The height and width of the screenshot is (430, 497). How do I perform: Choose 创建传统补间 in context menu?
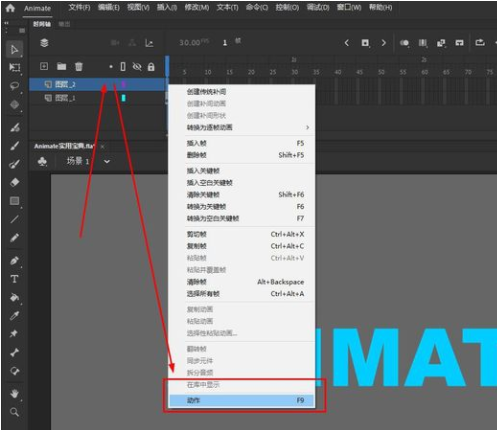click(242, 92)
